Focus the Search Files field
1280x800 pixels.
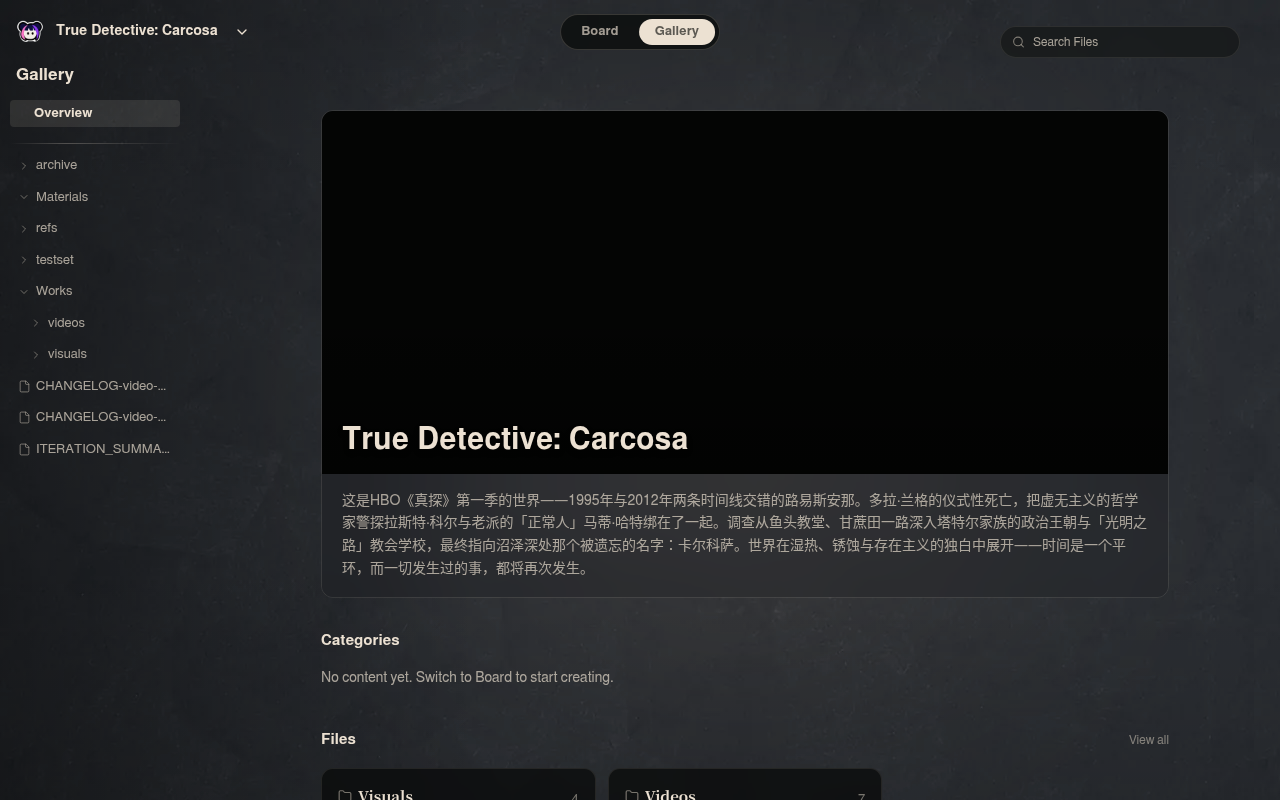pos(1120,42)
